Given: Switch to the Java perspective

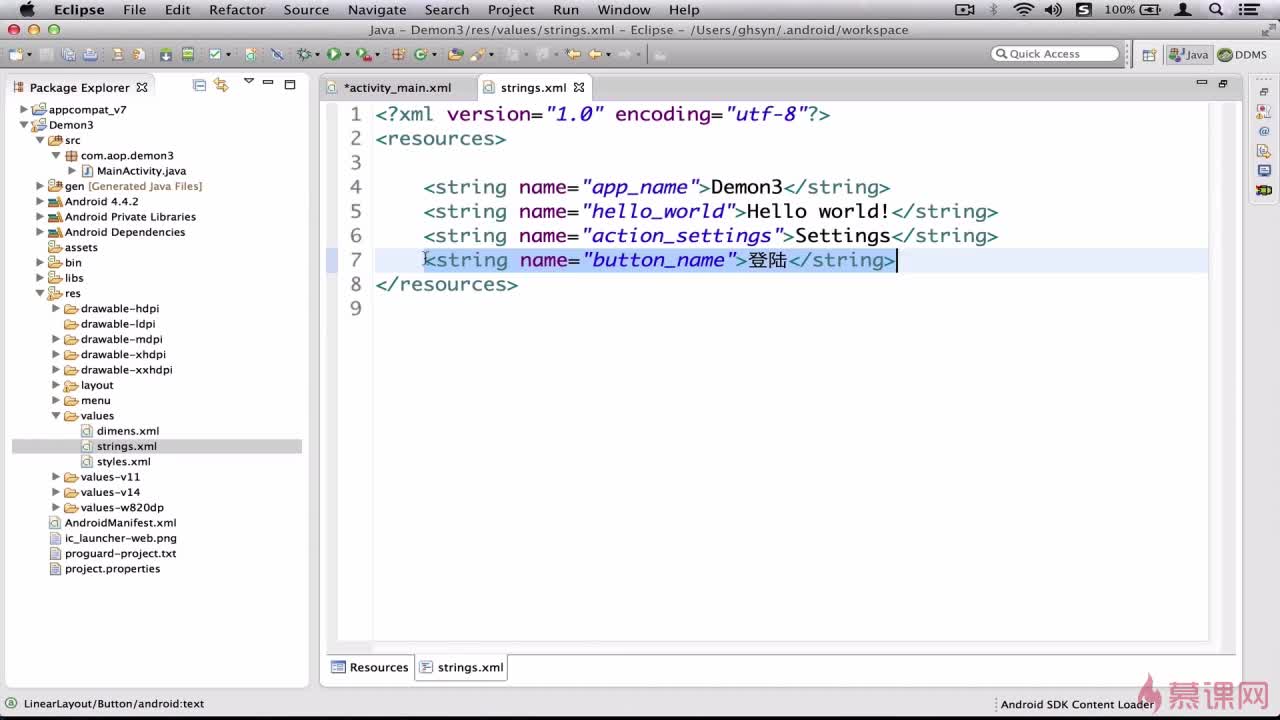Looking at the screenshot, I should [1189, 55].
